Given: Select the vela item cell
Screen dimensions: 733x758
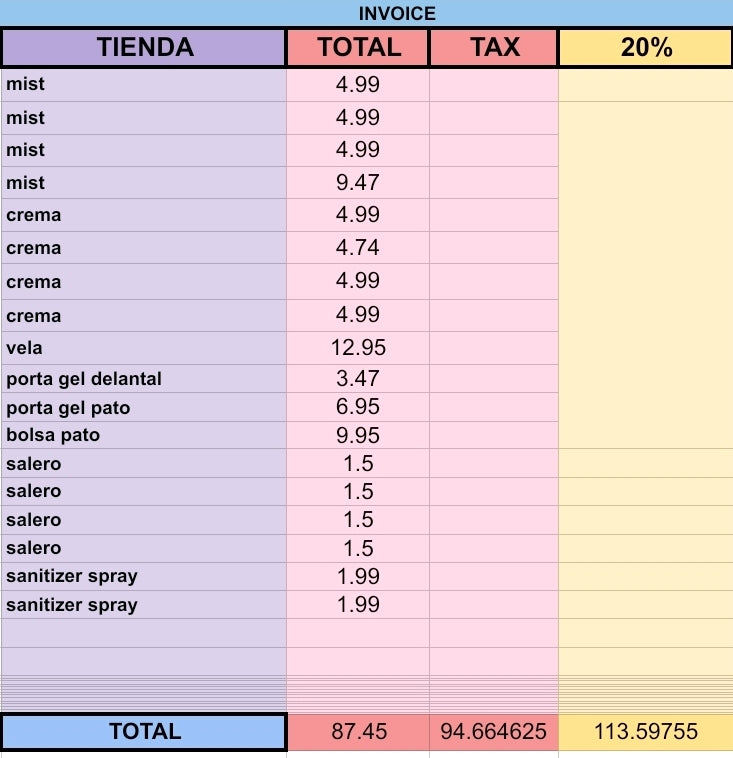Looking at the screenshot, I should pyautogui.click(x=144, y=348).
